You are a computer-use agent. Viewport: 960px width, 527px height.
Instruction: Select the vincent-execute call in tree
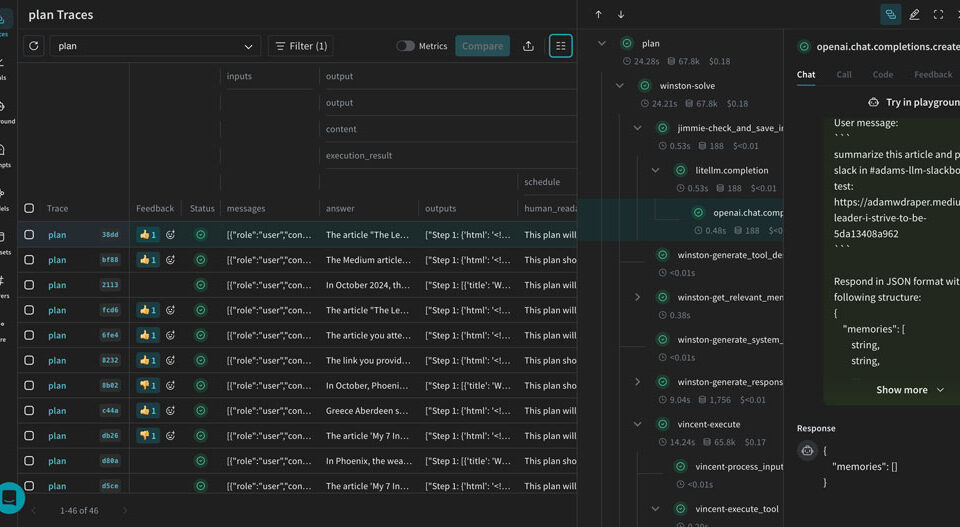click(708, 424)
